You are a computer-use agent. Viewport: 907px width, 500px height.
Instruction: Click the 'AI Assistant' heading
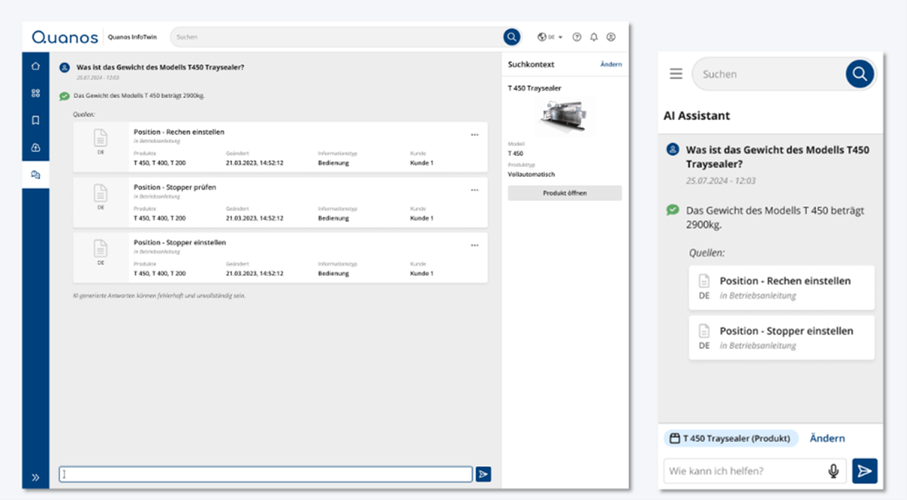[x=696, y=116]
